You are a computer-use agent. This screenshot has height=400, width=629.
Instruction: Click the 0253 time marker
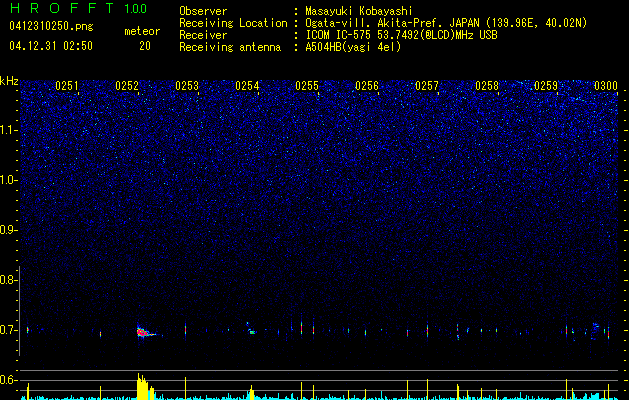[187, 86]
